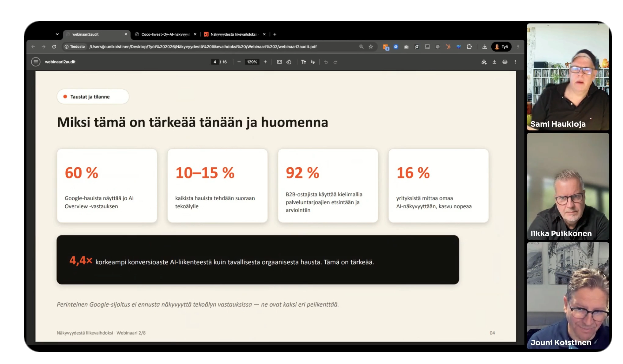Close the second browser tab

[195, 35]
